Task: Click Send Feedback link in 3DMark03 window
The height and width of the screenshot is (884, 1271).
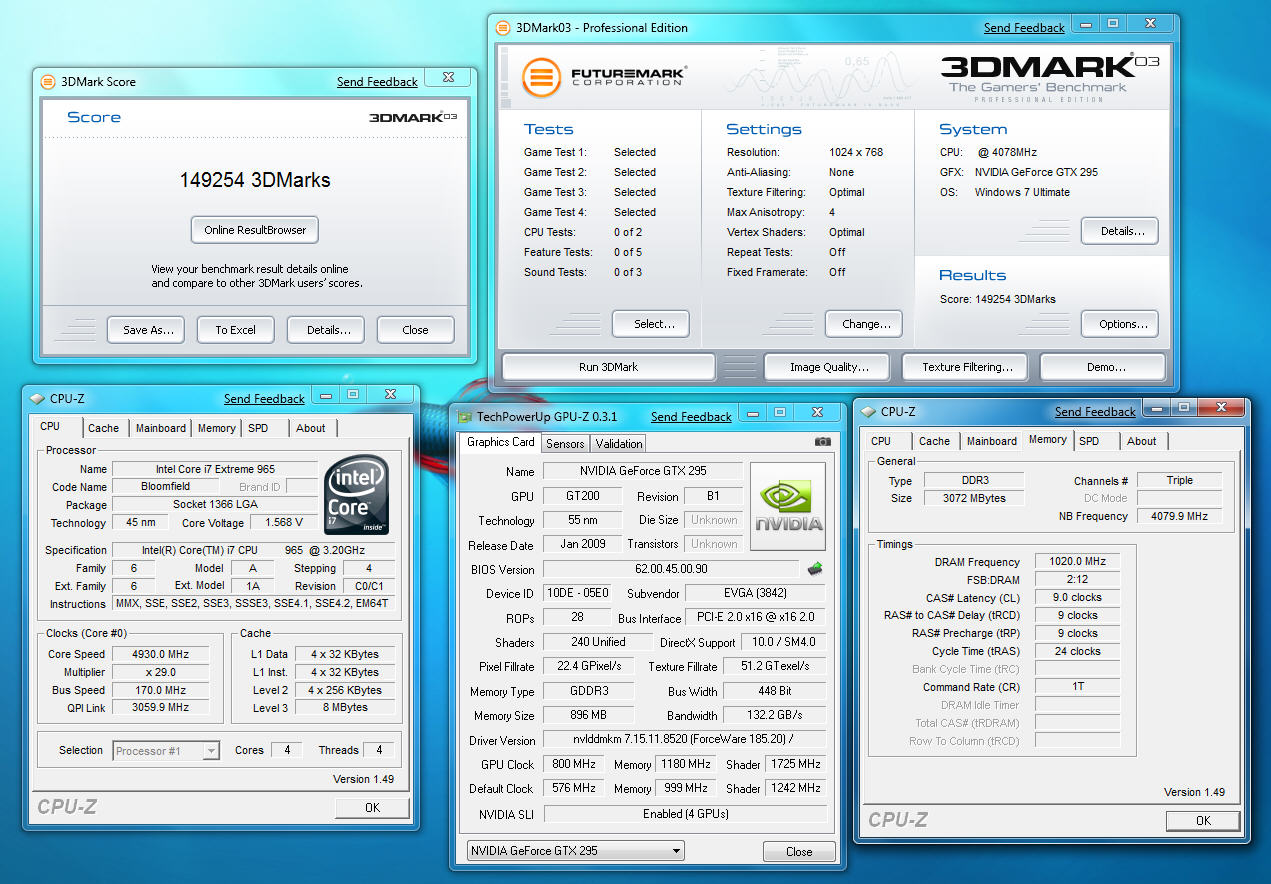Action: pyautogui.click(x=1024, y=28)
